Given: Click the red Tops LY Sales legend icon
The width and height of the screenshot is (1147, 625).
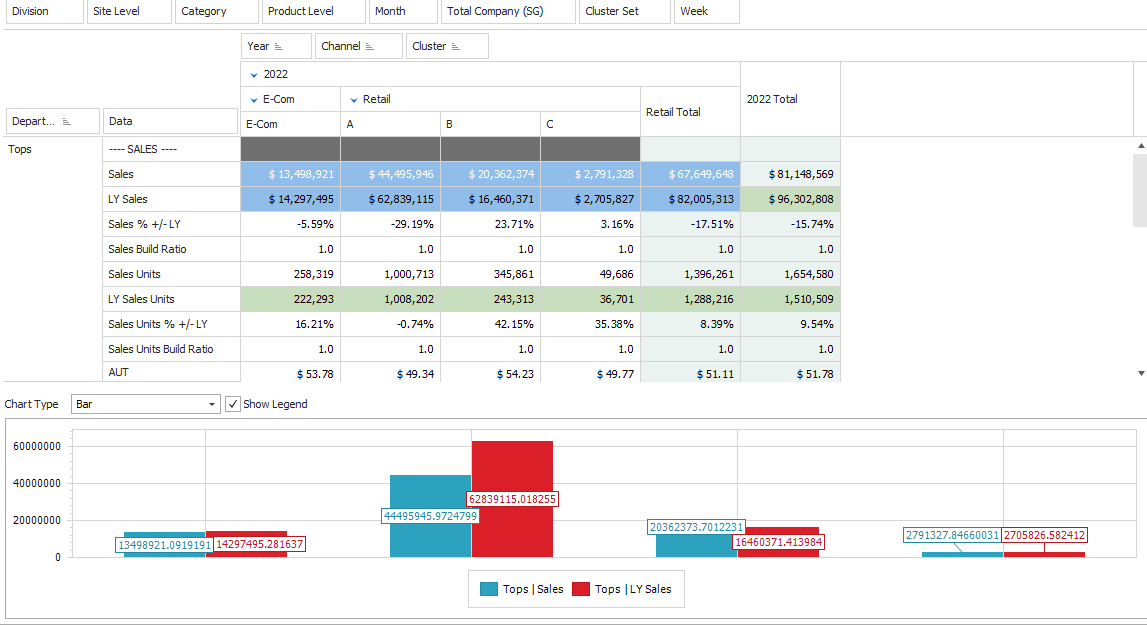Looking at the screenshot, I should (x=583, y=589).
